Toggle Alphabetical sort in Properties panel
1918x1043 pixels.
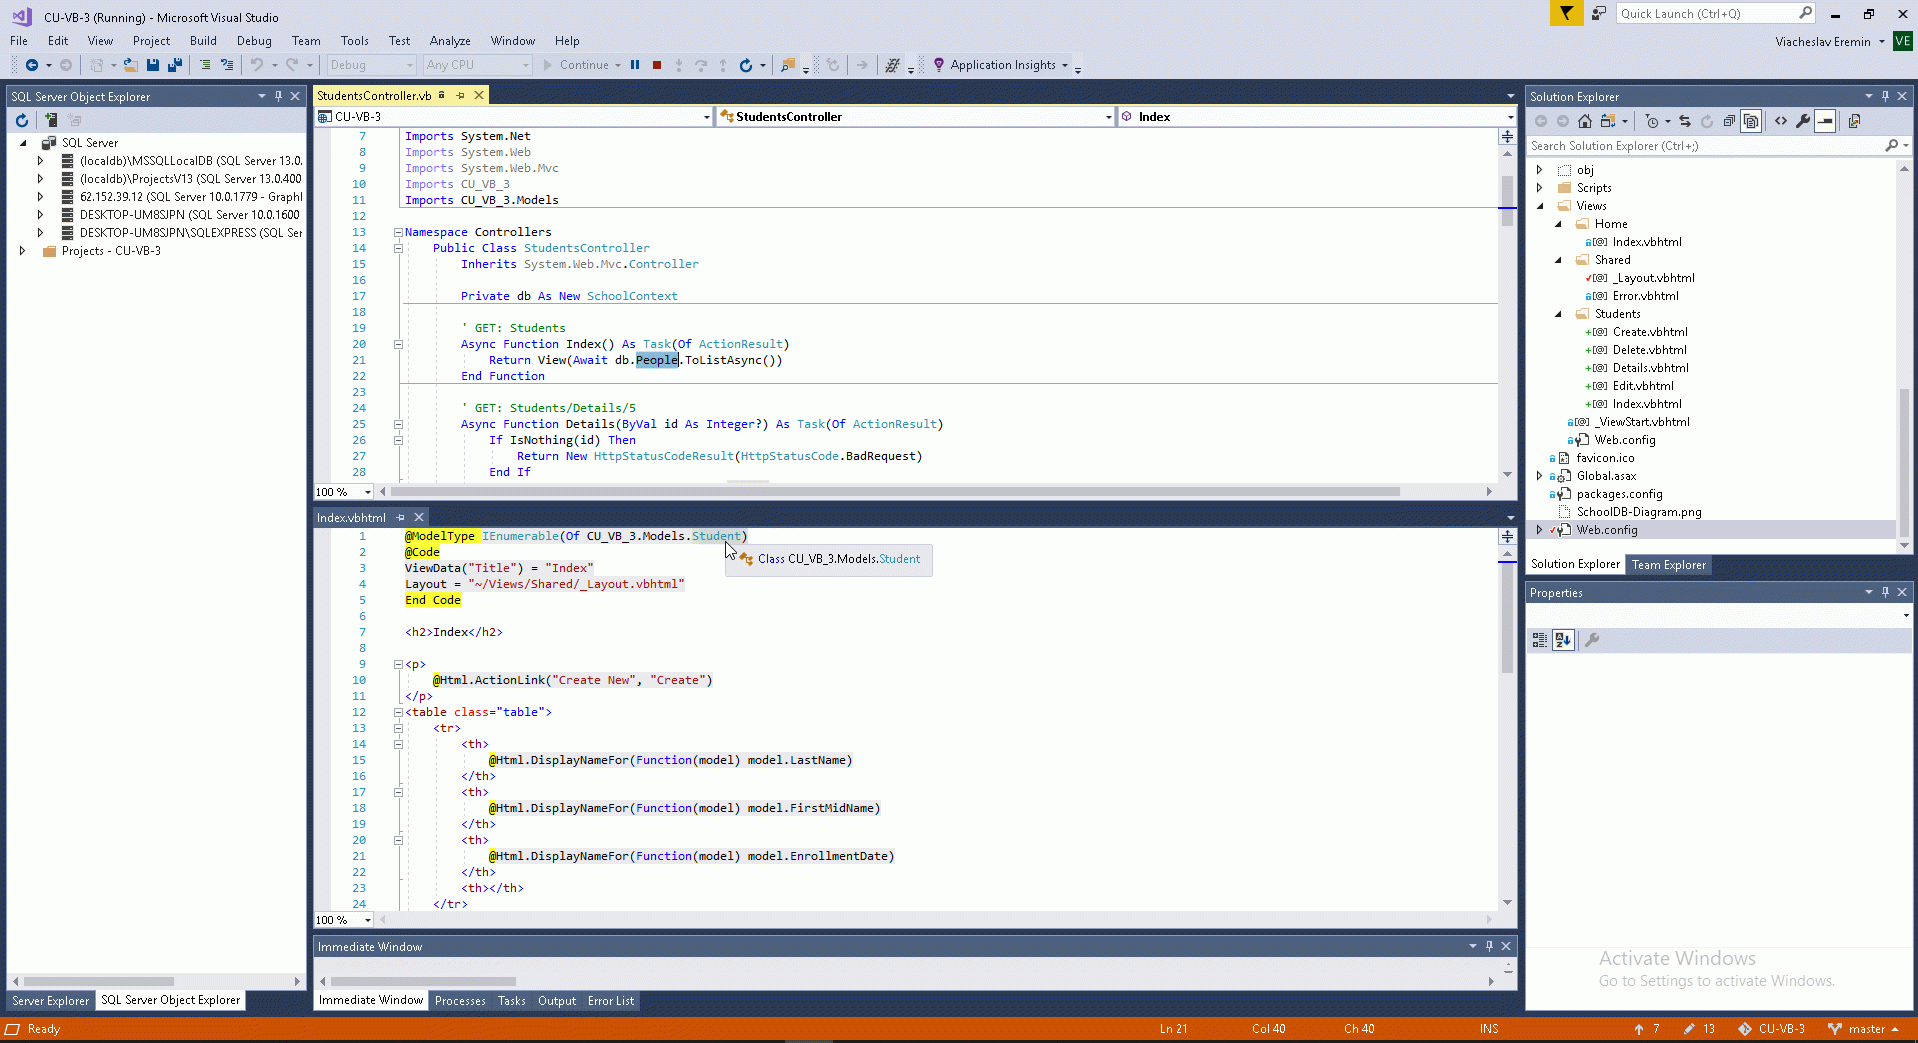click(1563, 640)
